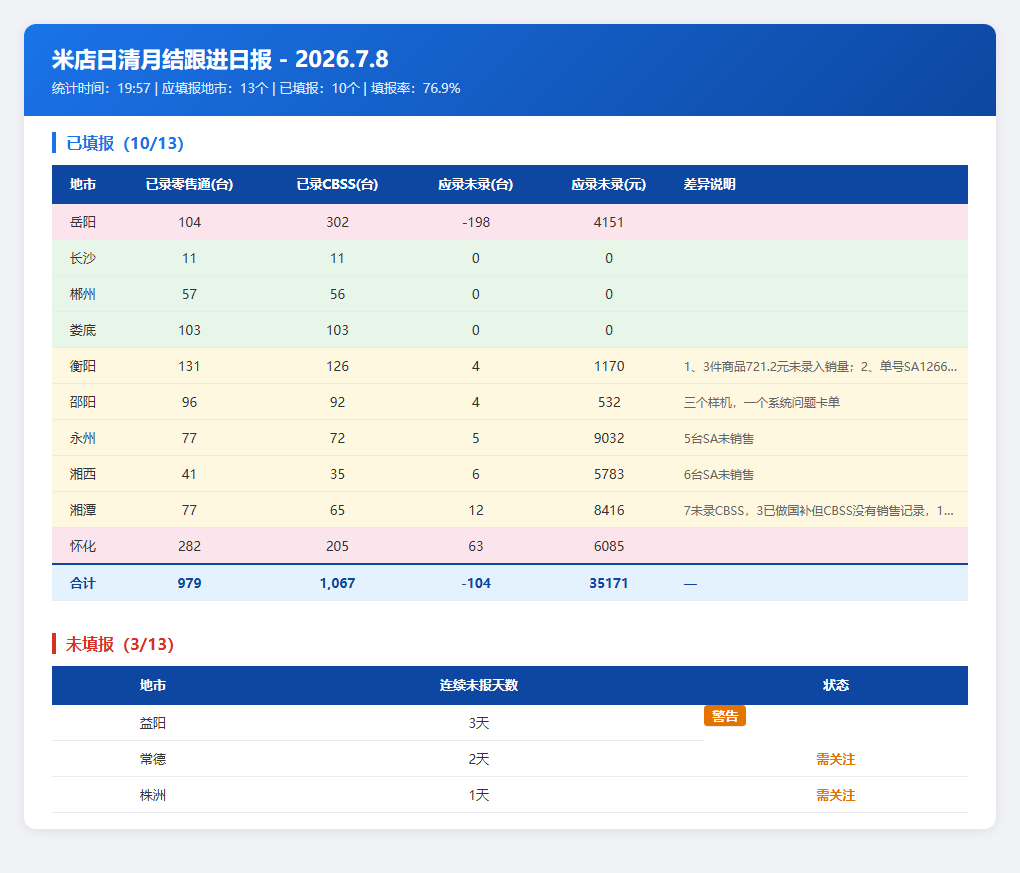The height and width of the screenshot is (873, 1020).
Task: Select the 湘潭 city cell
Action: click(83, 510)
